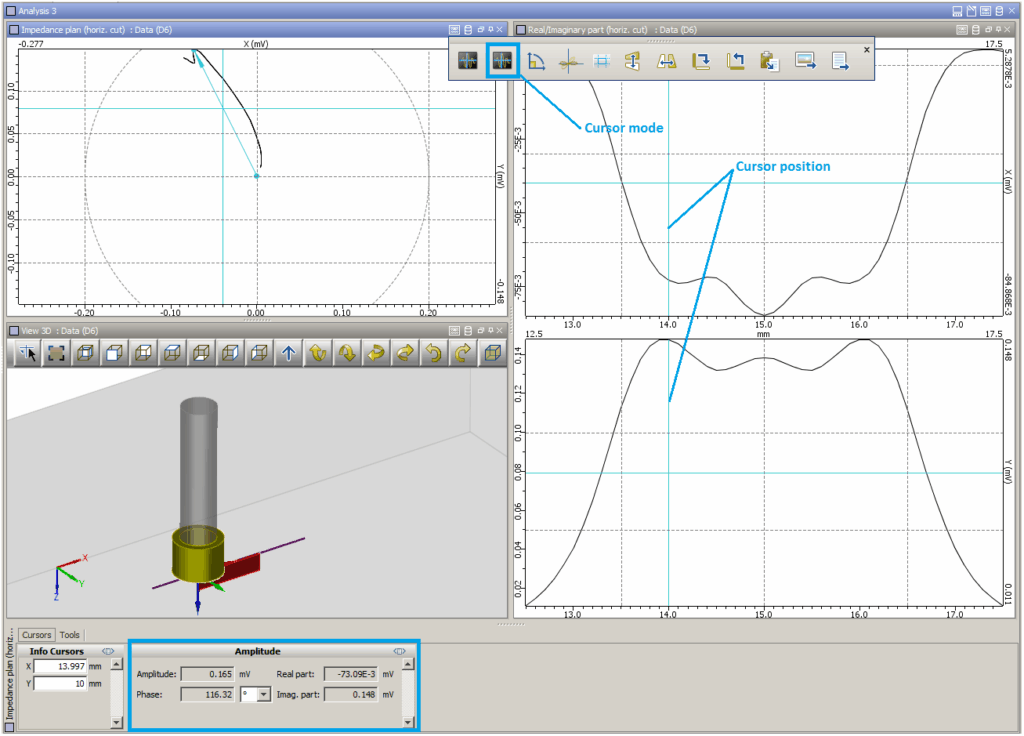Click the export report icon in the floating toolbar
The image size is (1024, 736).
coord(840,60)
